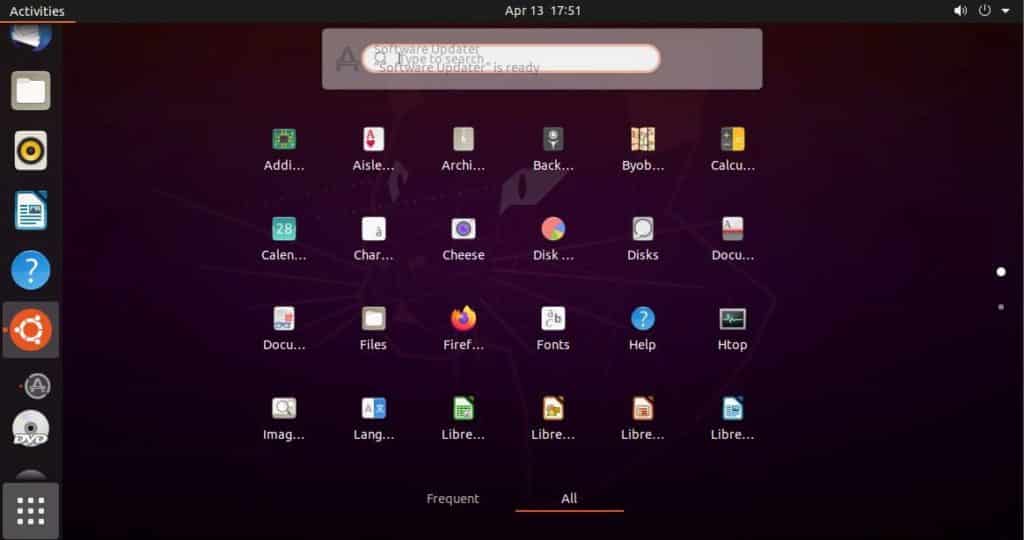The image size is (1024, 540).
Task: Expand the system menu dropdown arrow
Action: click(x=1006, y=11)
